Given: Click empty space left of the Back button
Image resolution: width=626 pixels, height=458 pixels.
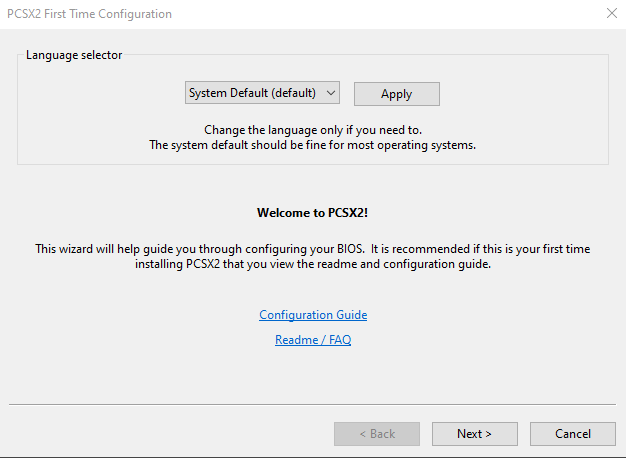Looking at the screenshot, I should click(x=170, y=434).
